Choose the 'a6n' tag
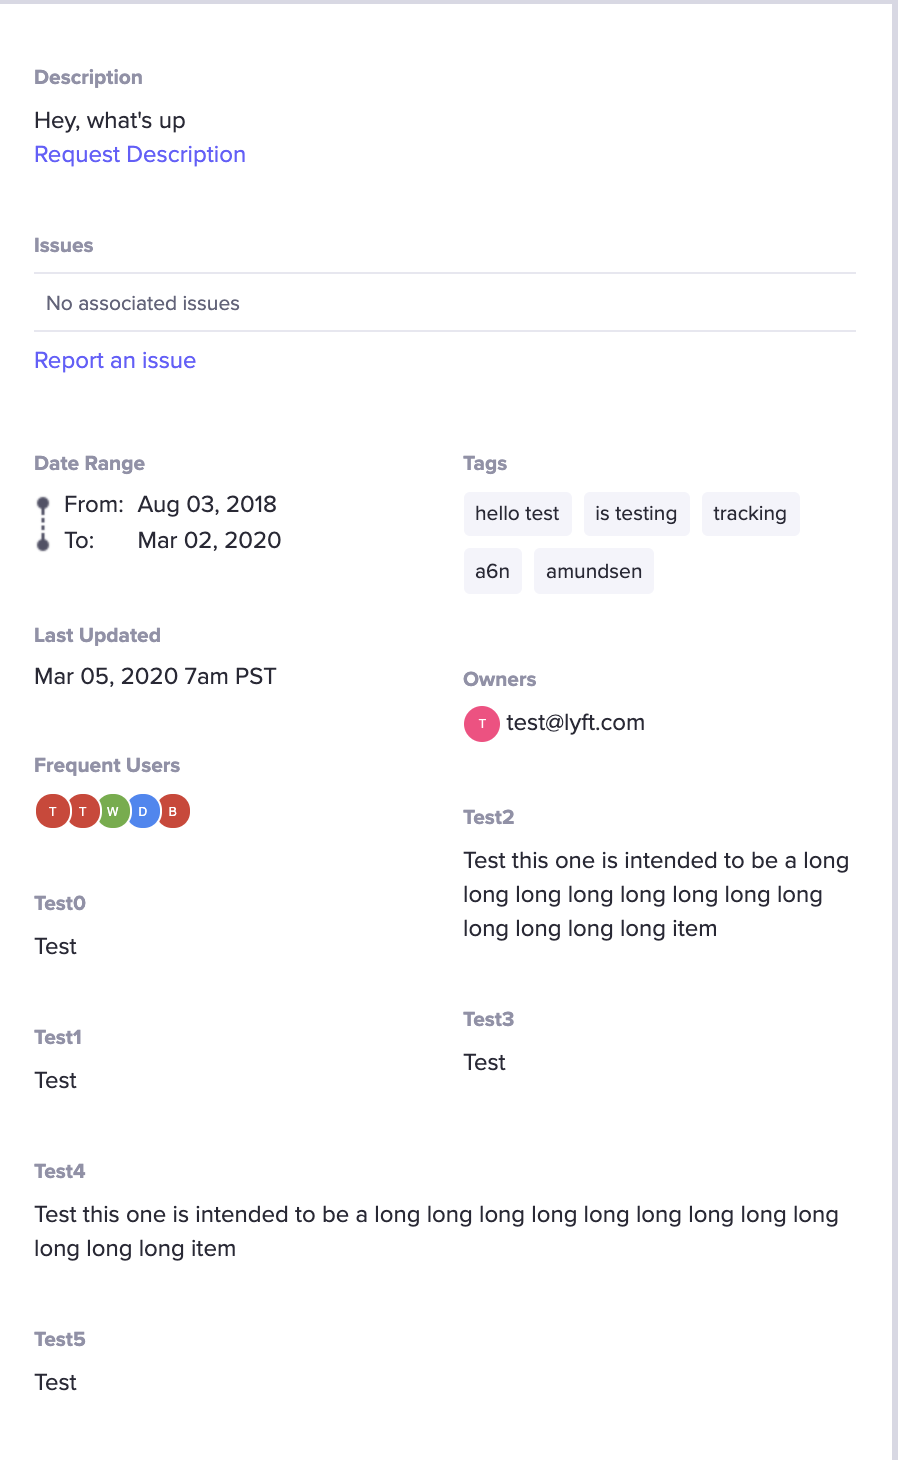The width and height of the screenshot is (898, 1460). tap(492, 571)
